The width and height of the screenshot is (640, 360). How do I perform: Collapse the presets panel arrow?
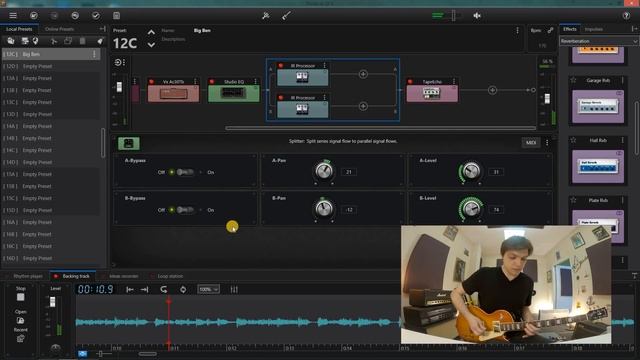(102, 29)
